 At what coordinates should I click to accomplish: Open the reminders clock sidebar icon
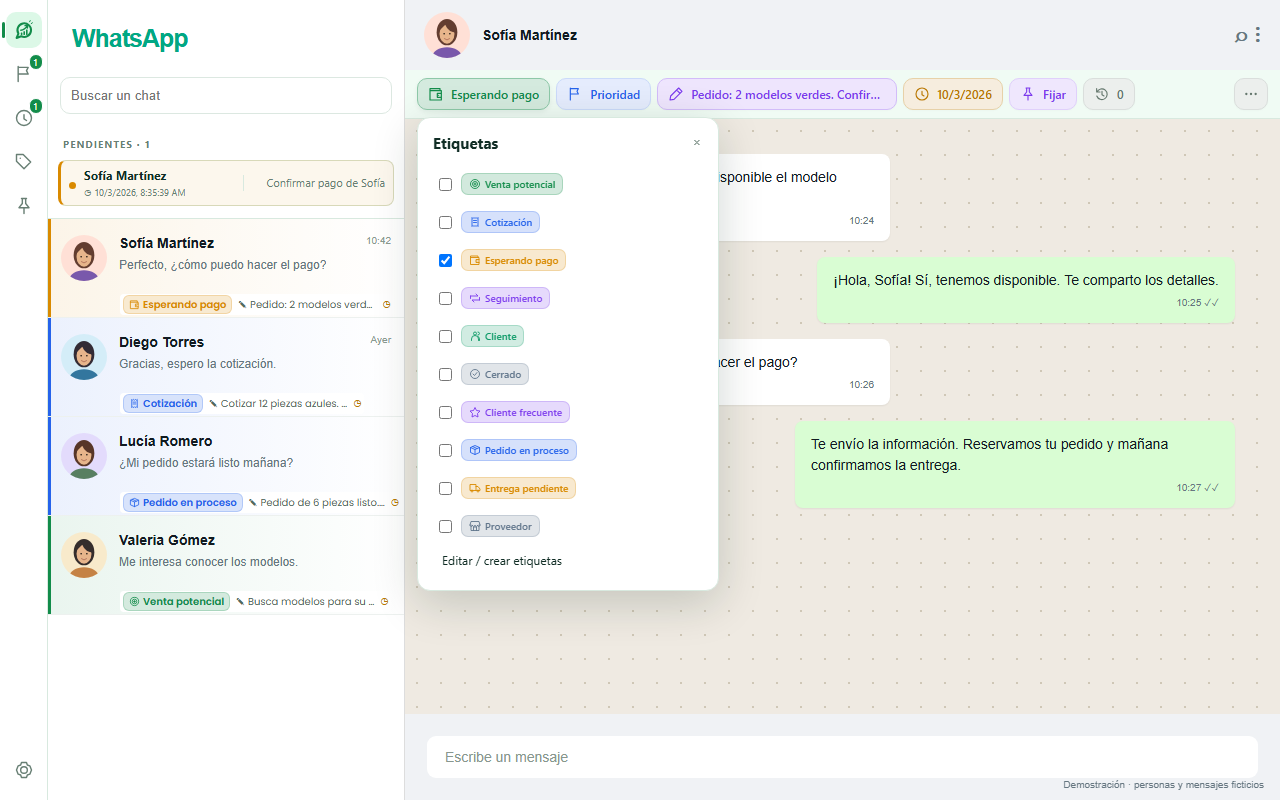pyautogui.click(x=24, y=118)
